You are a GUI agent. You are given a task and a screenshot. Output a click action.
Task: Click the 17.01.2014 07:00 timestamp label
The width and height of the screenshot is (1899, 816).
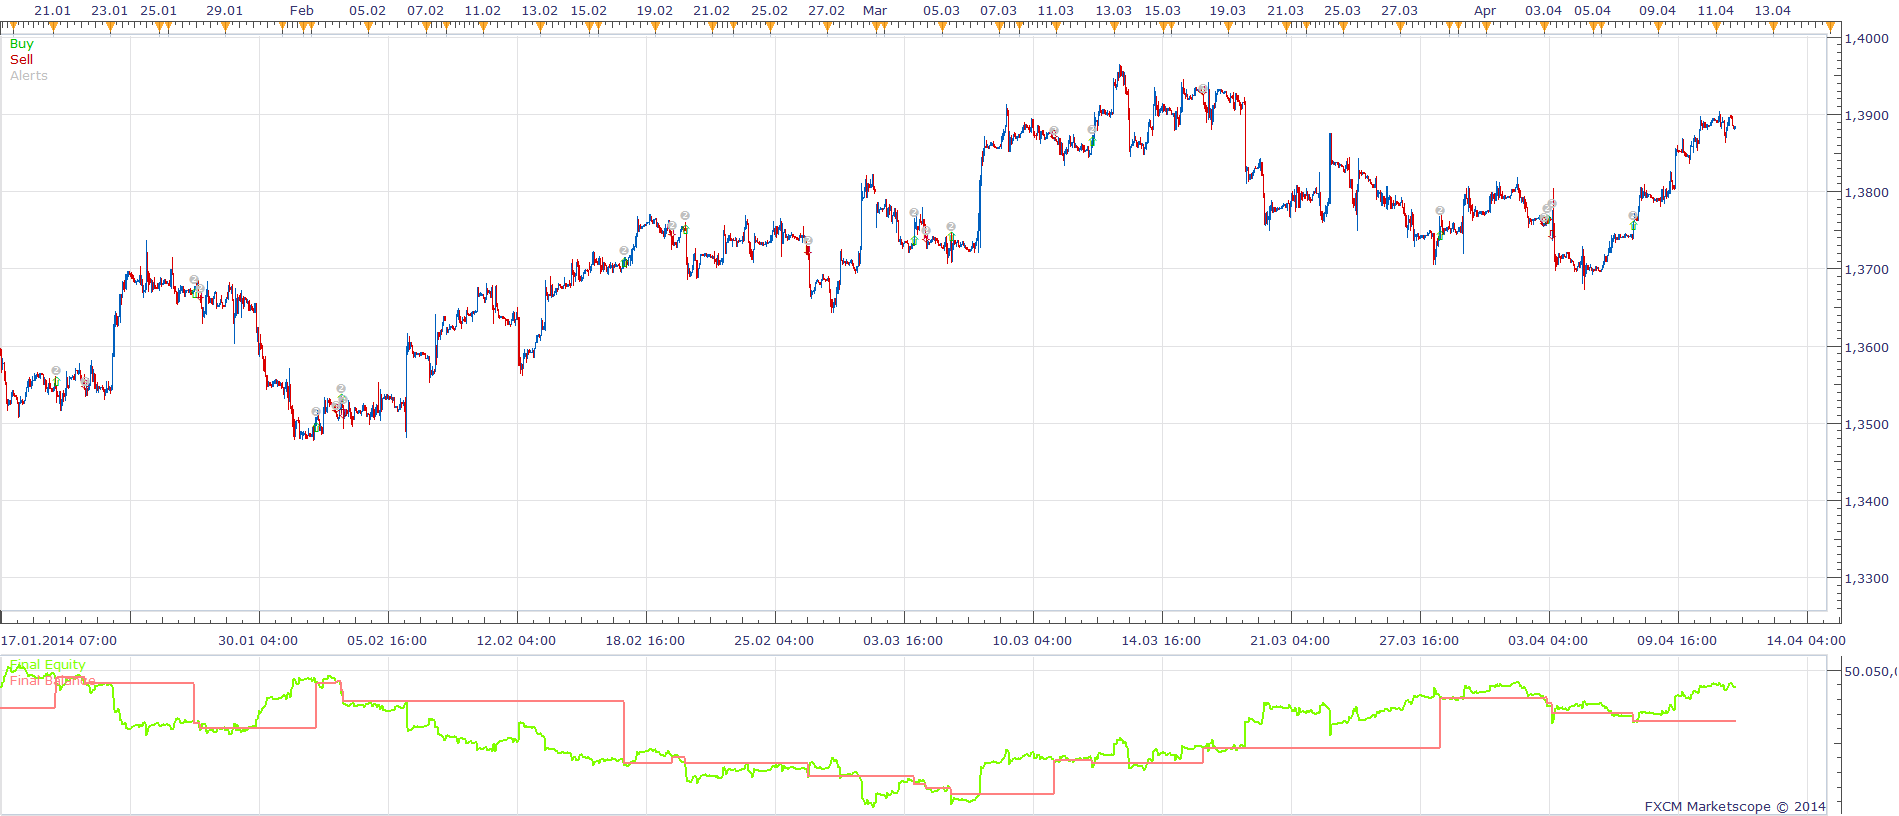coord(59,641)
